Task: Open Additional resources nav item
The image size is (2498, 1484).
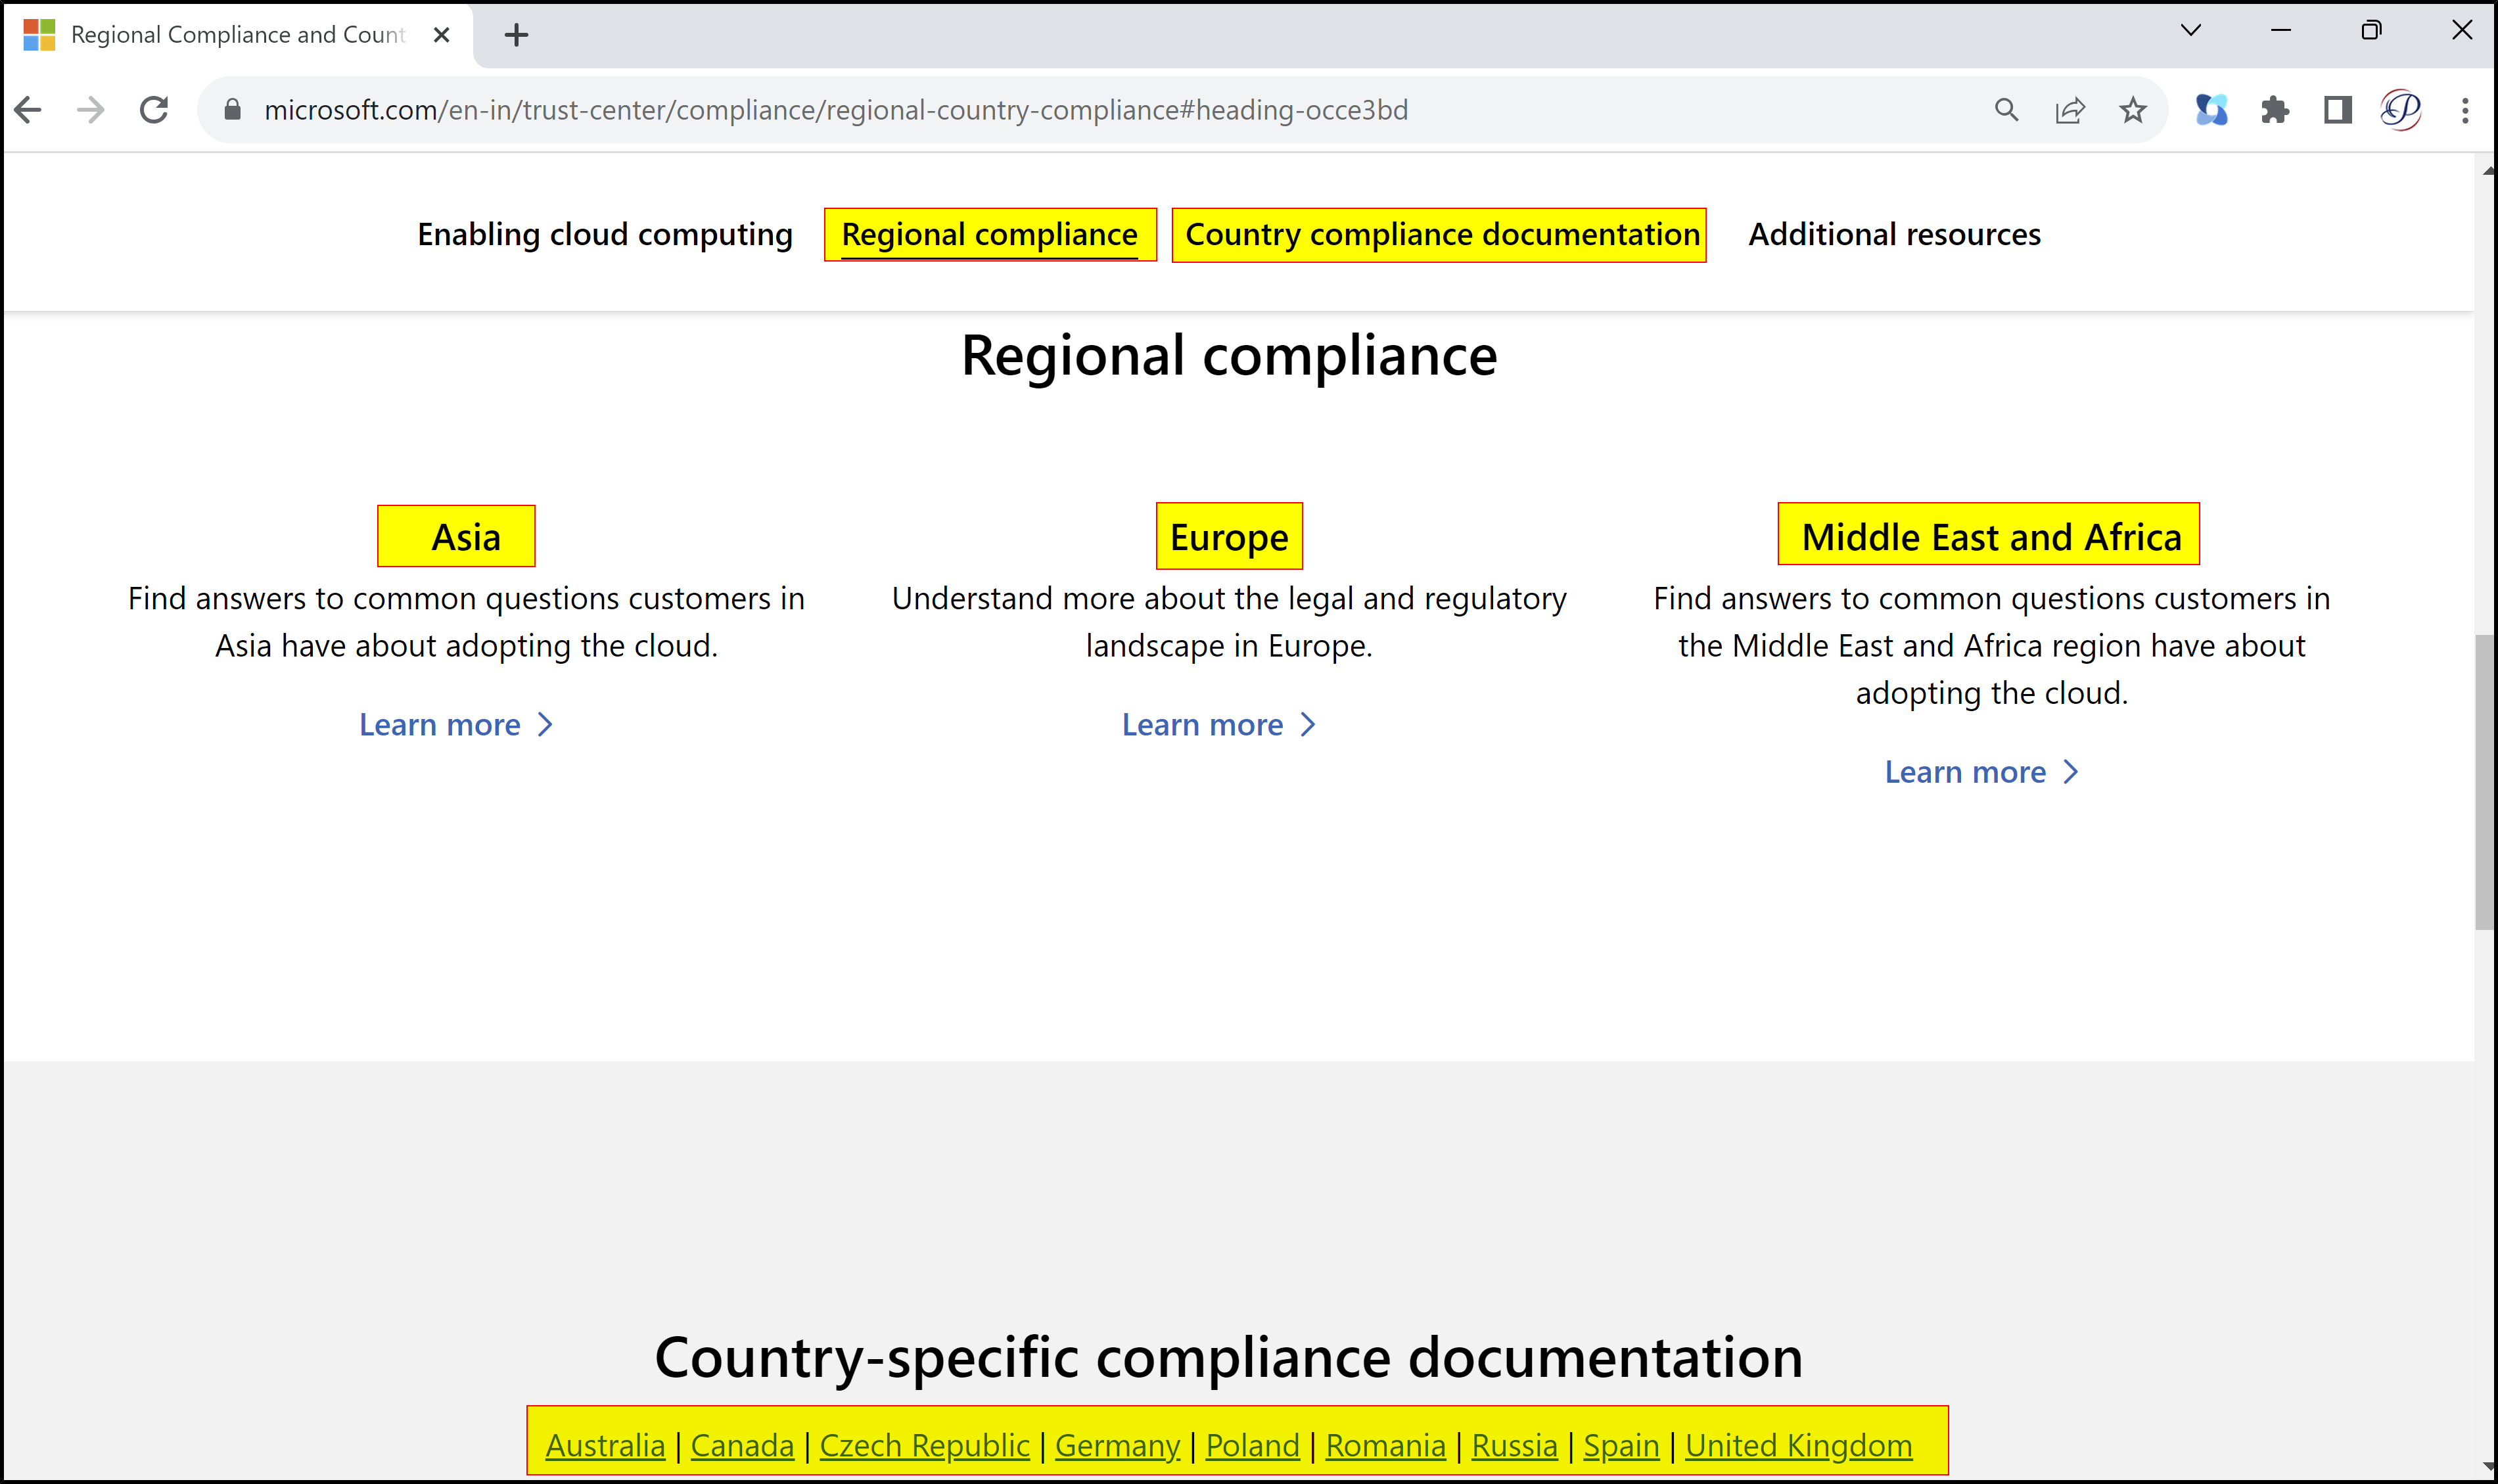Action: click(x=1894, y=234)
